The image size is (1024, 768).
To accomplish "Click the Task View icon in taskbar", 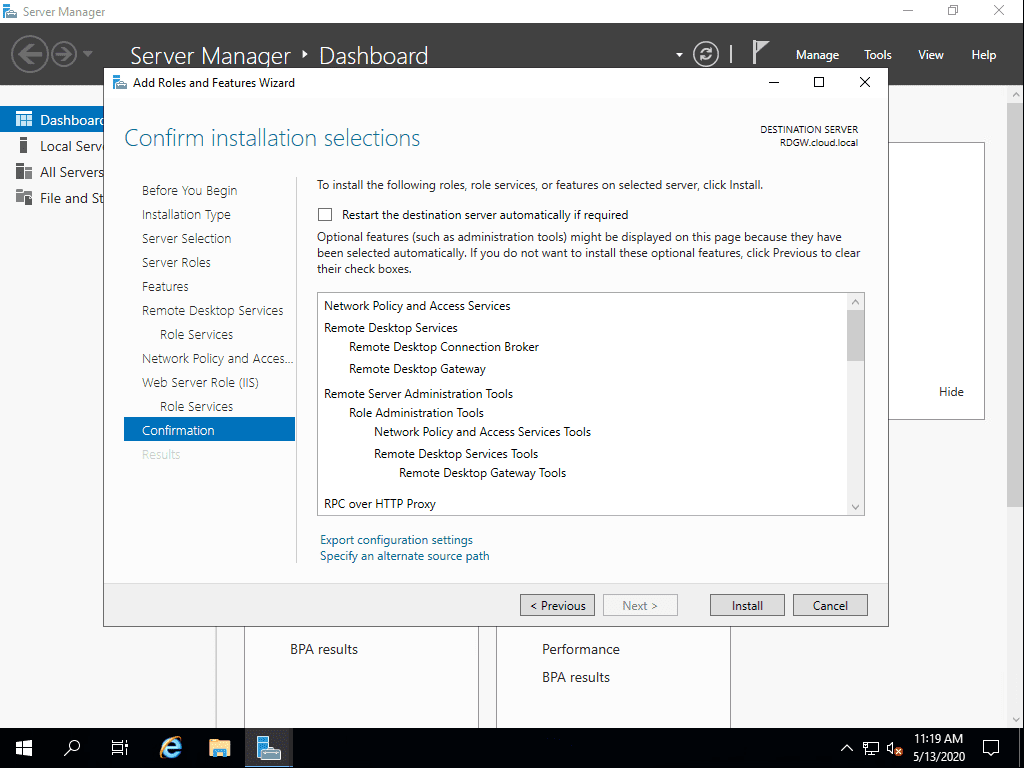I will pyautogui.click(x=119, y=747).
